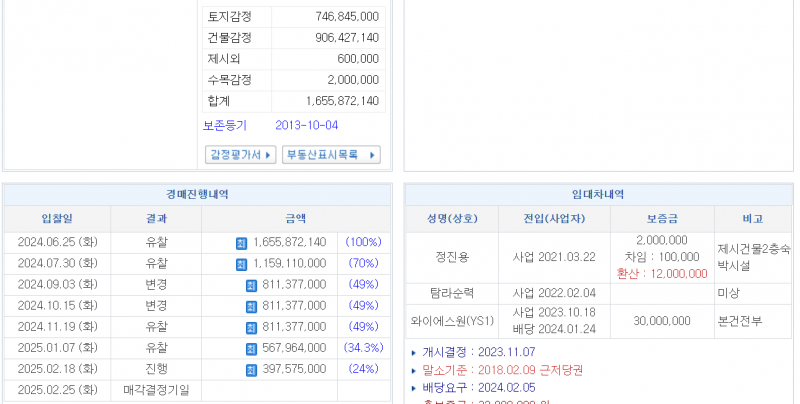800x404 pixels.
Task: Open the 부동산표시목록 property list
Action: click(331, 155)
